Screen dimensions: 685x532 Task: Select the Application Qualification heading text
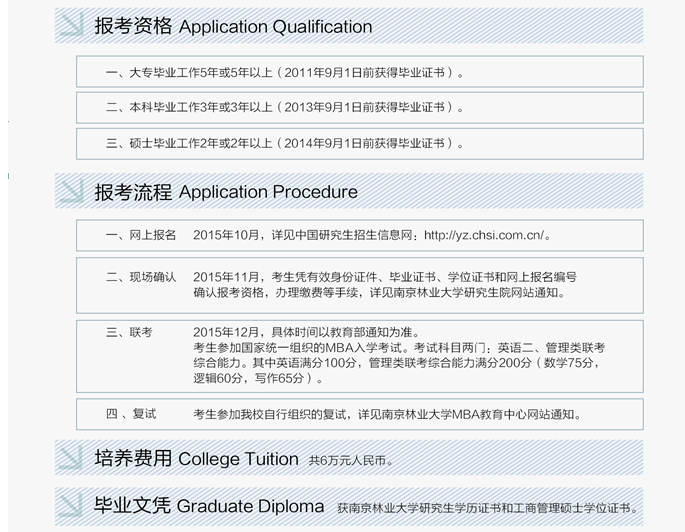point(276,27)
